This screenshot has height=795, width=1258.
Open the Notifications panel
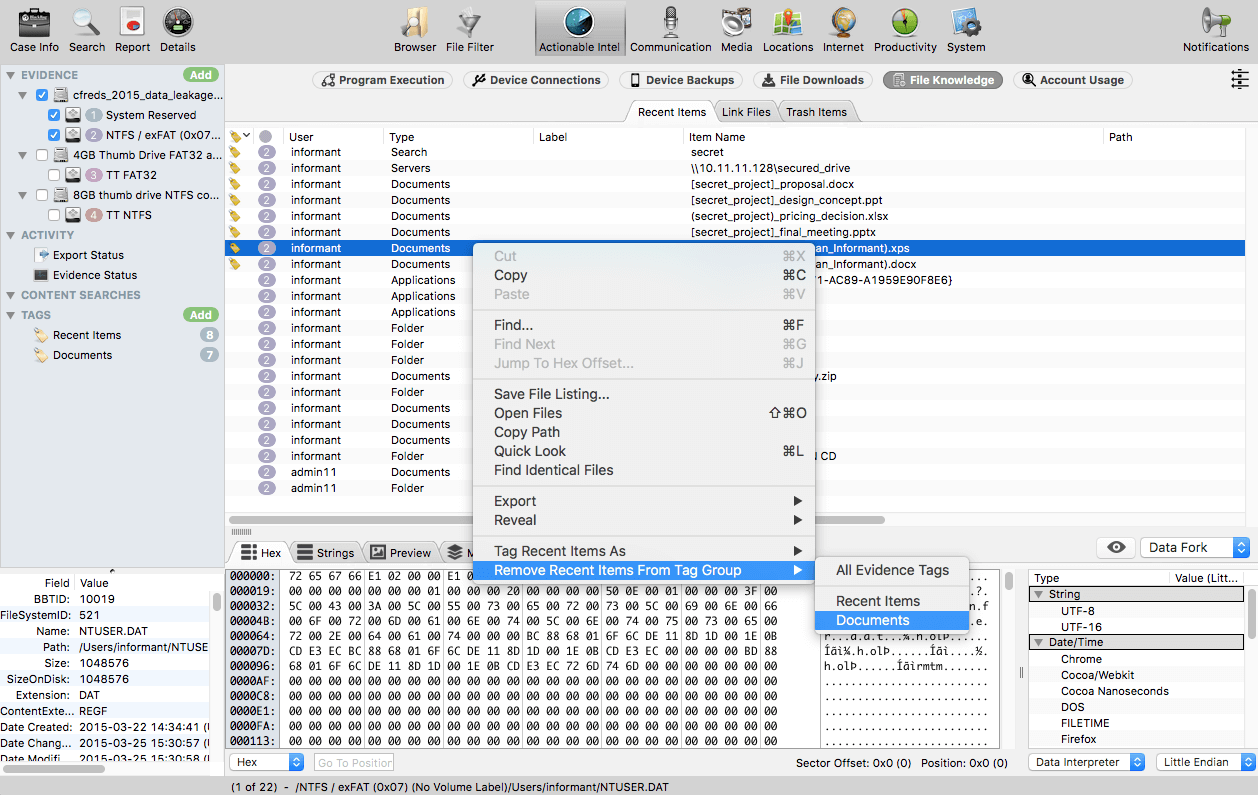[1215, 28]
